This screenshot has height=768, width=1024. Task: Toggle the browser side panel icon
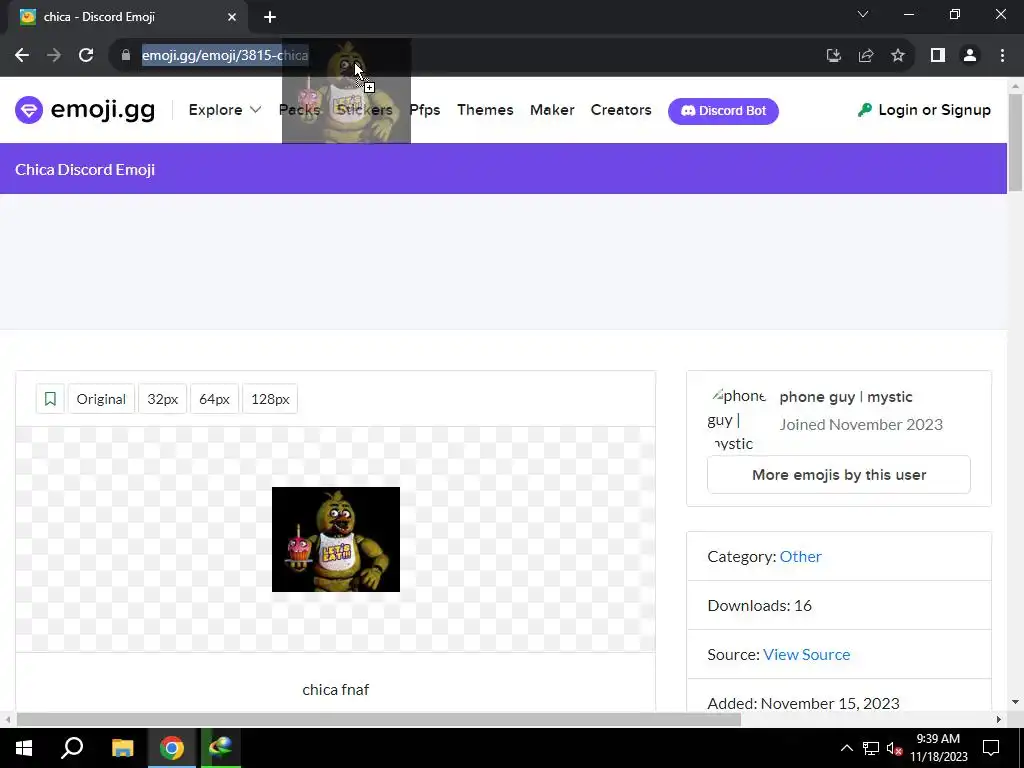938,56
